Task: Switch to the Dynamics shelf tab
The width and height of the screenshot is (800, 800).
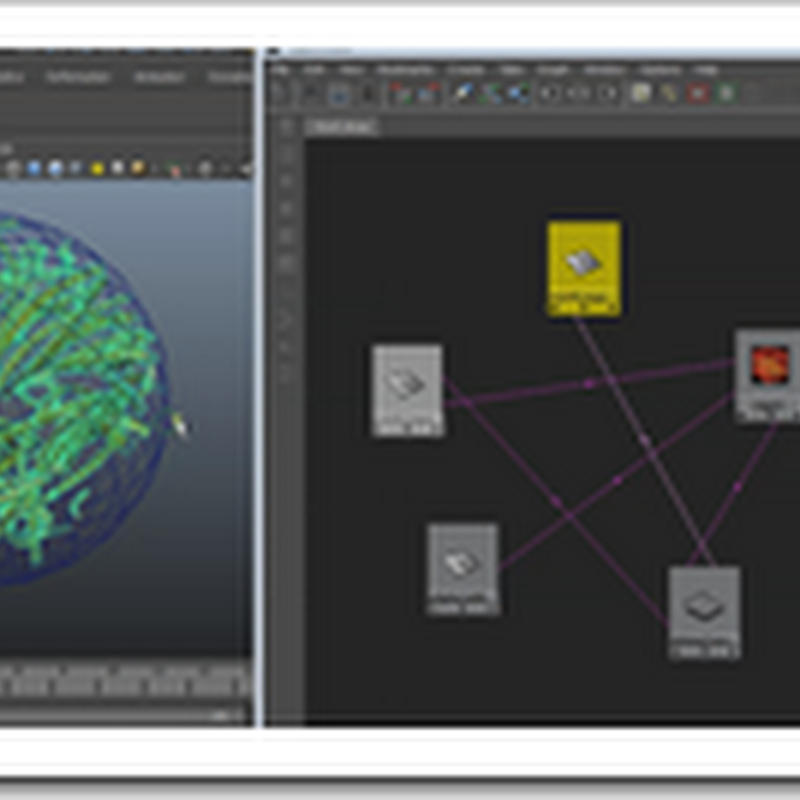Action: tap(231, 77)
